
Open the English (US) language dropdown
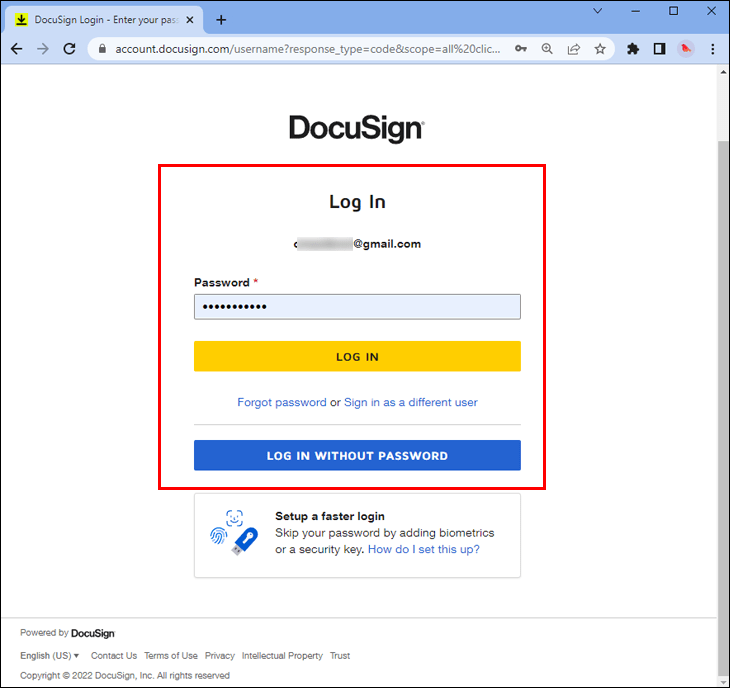pos(49,655)
